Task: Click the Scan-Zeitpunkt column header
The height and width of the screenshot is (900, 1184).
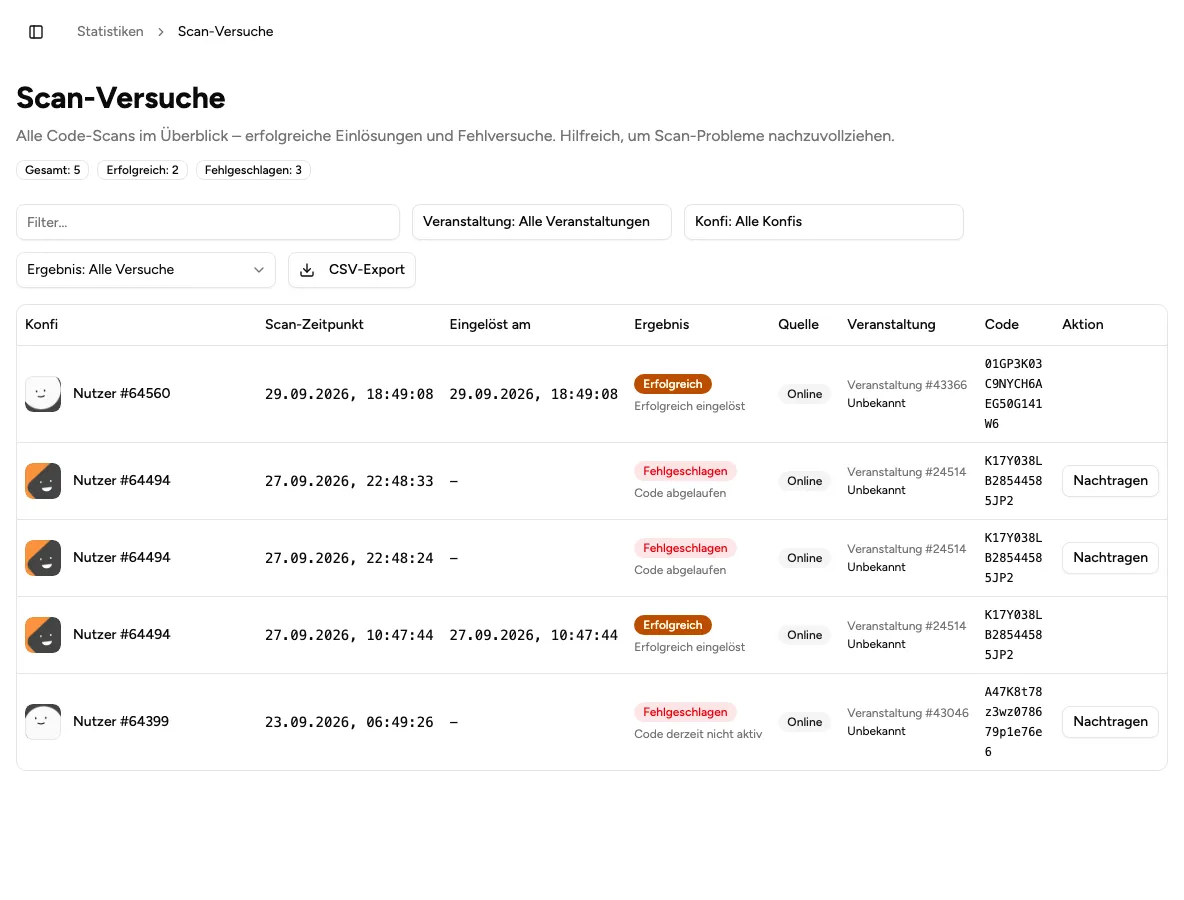Action: pos(314,325)
